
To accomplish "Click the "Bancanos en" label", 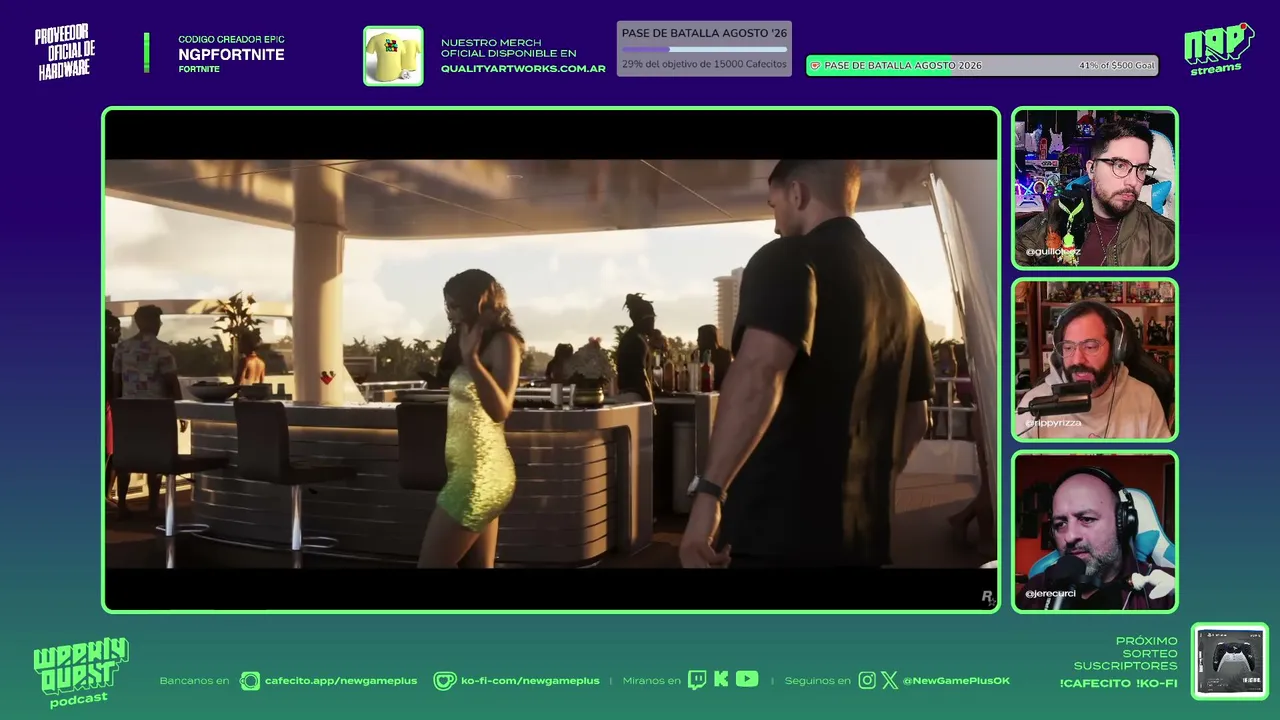I will (194, 681).
